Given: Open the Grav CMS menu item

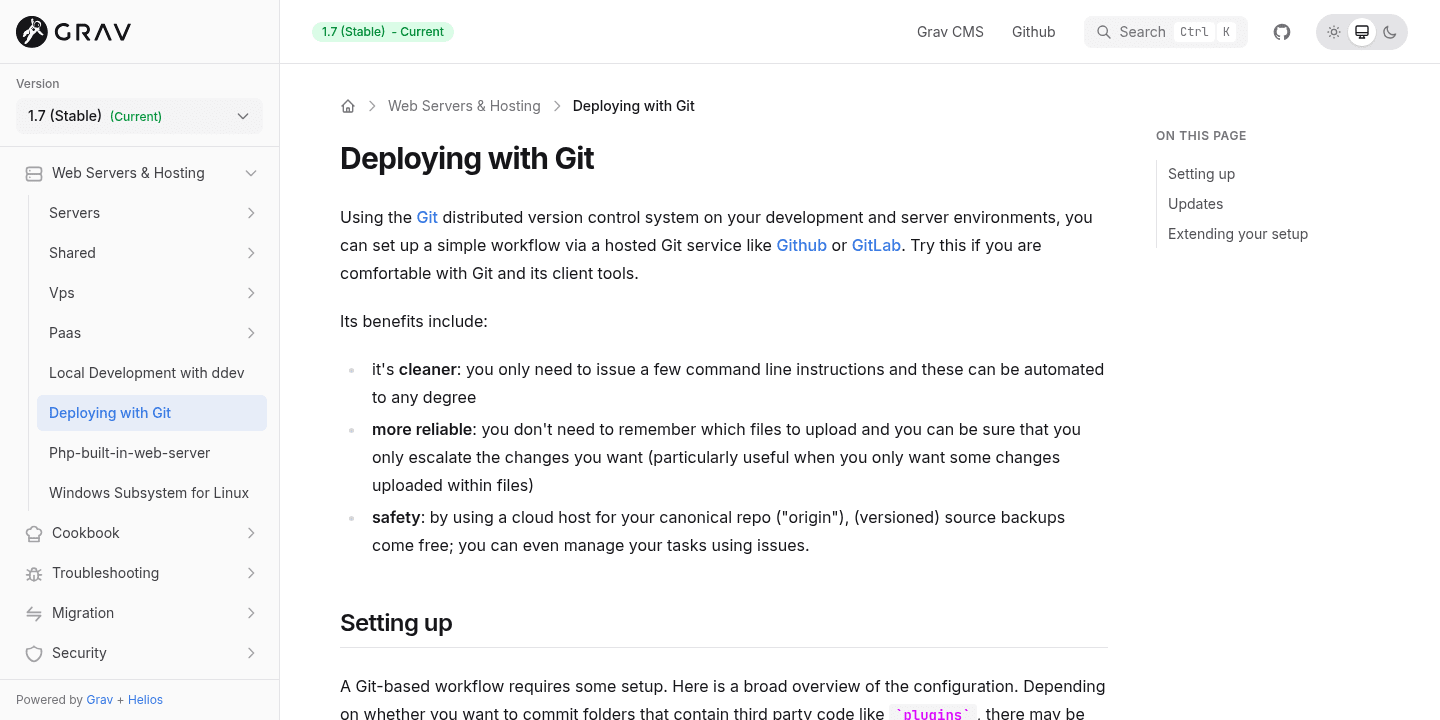Looking at the screenshot, I should 950,31.
